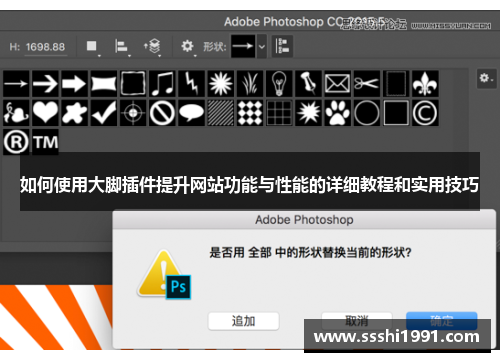Viewport: 500px width, 362px height.
Task: Select the prohibition no-sign shape
Action: pos(162,113)
